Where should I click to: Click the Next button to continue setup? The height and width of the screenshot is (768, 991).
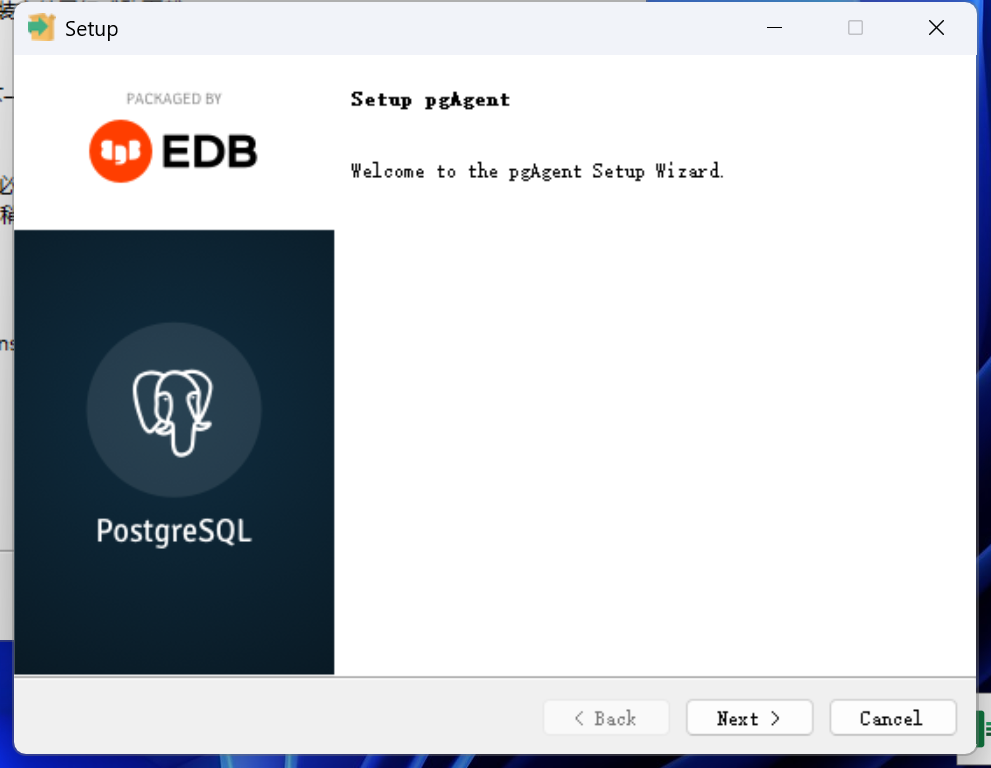point(749,717)
